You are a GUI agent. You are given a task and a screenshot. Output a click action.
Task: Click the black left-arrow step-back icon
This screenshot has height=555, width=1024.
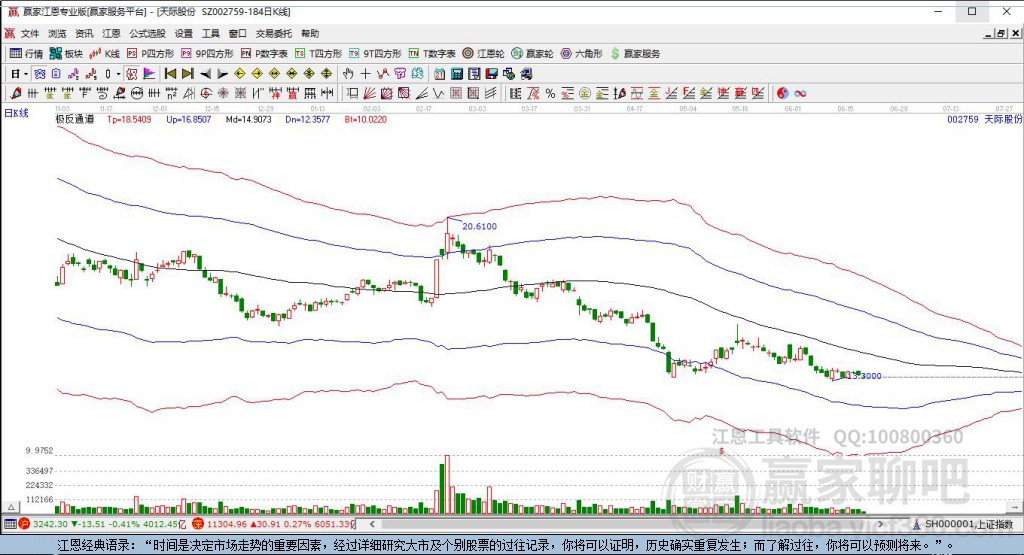tap(205, 74)
